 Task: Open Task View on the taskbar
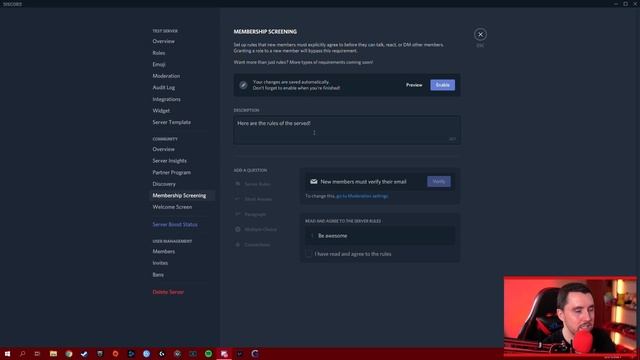[x=38, y=353]
